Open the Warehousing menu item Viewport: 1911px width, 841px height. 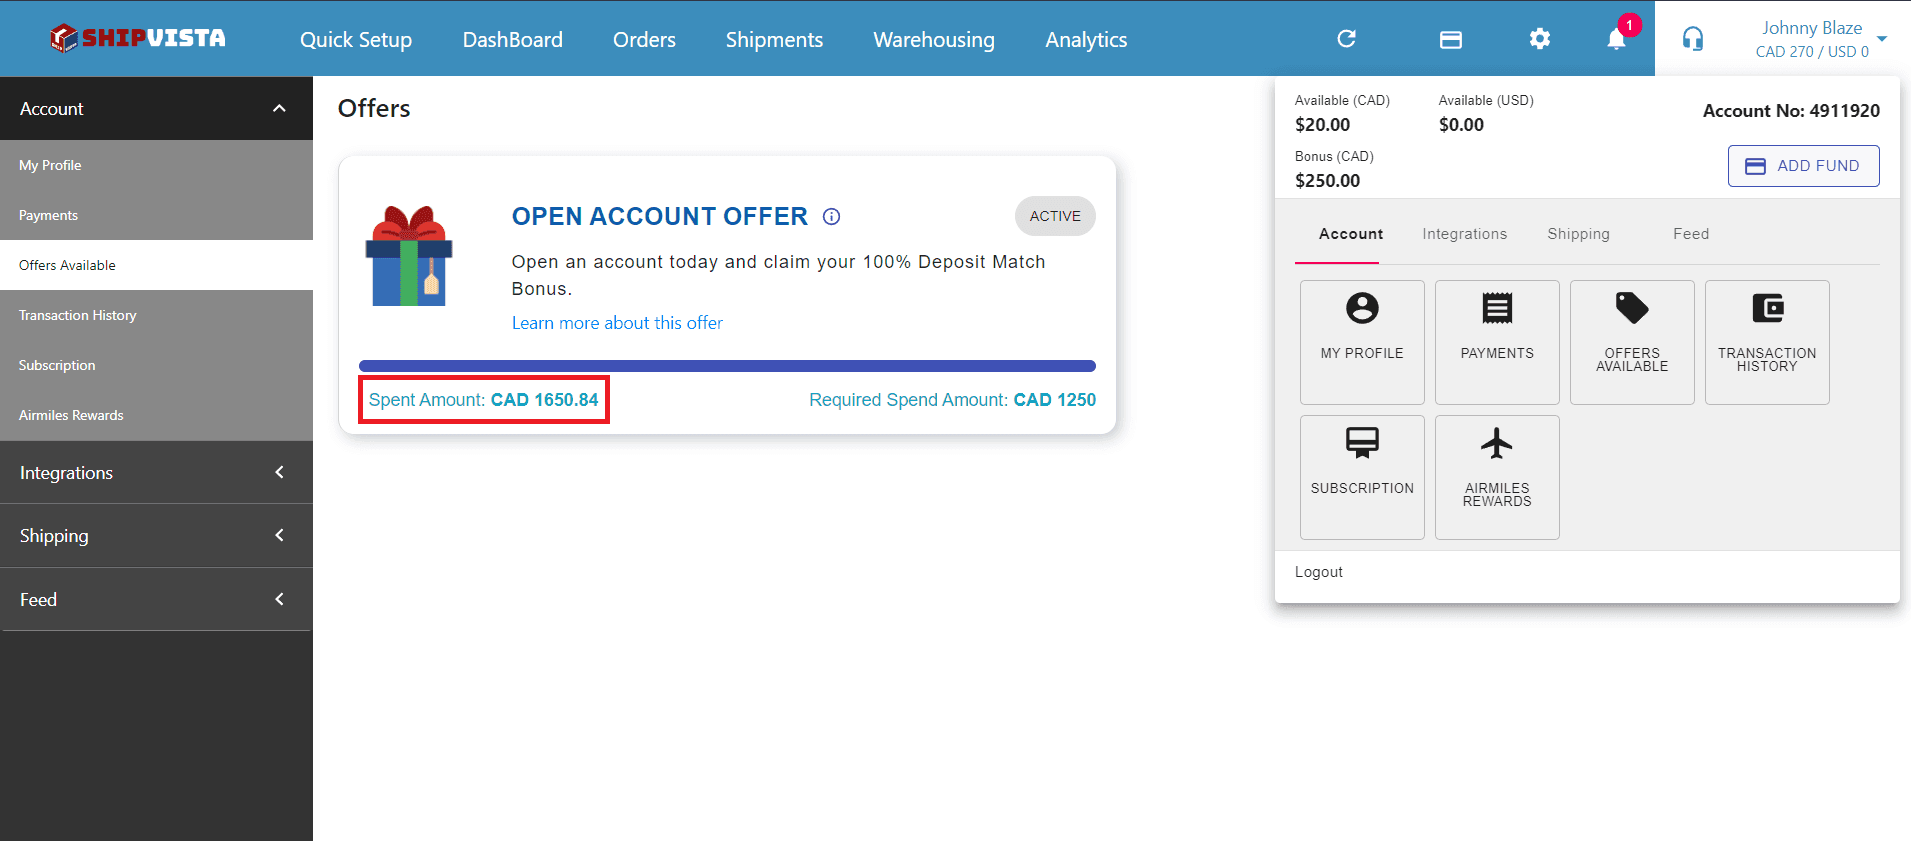[x=934, y=39]
